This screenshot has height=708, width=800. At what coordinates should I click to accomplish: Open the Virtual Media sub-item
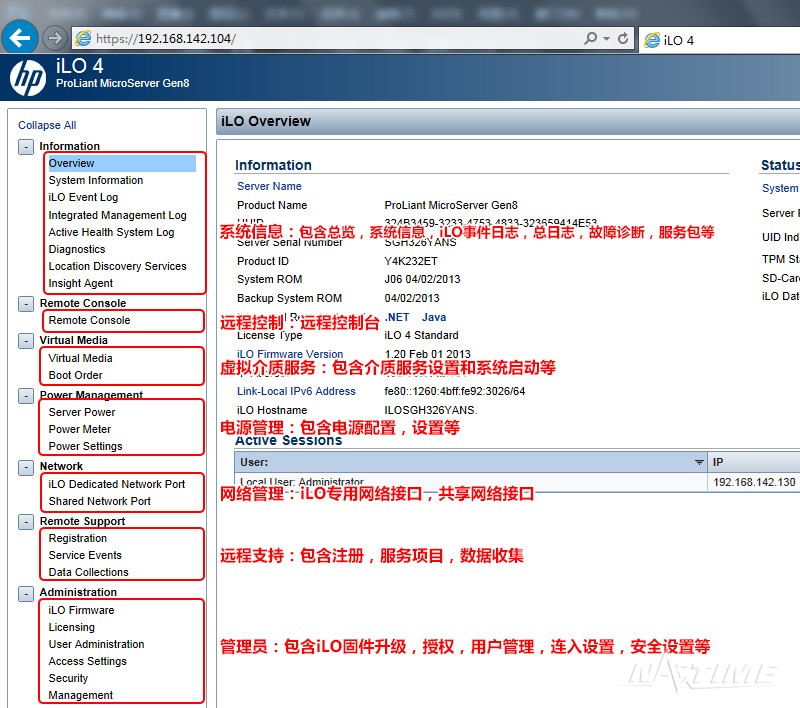(x=80, y=358)
